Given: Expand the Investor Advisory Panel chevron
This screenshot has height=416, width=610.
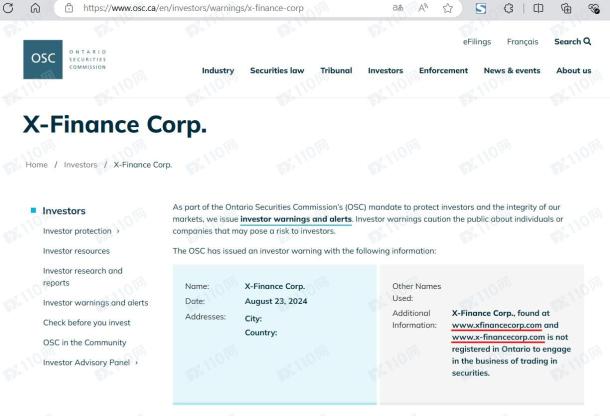Looking at the screenshot, I should [137, 363].
